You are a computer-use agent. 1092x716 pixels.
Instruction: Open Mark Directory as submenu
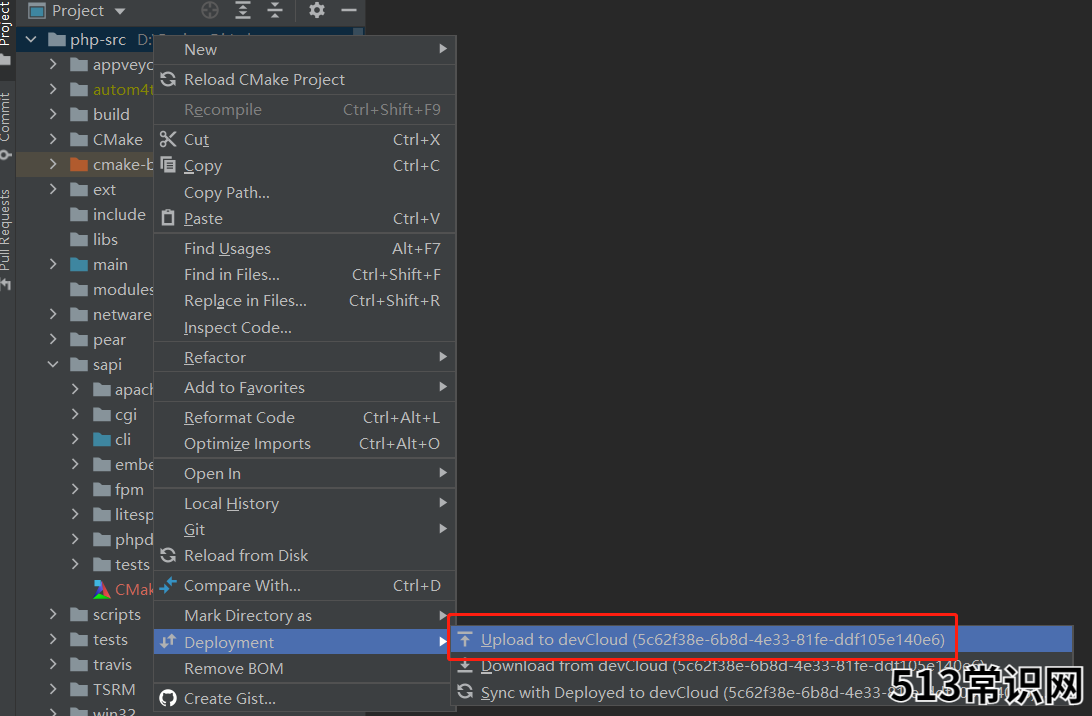coord(304,616)
